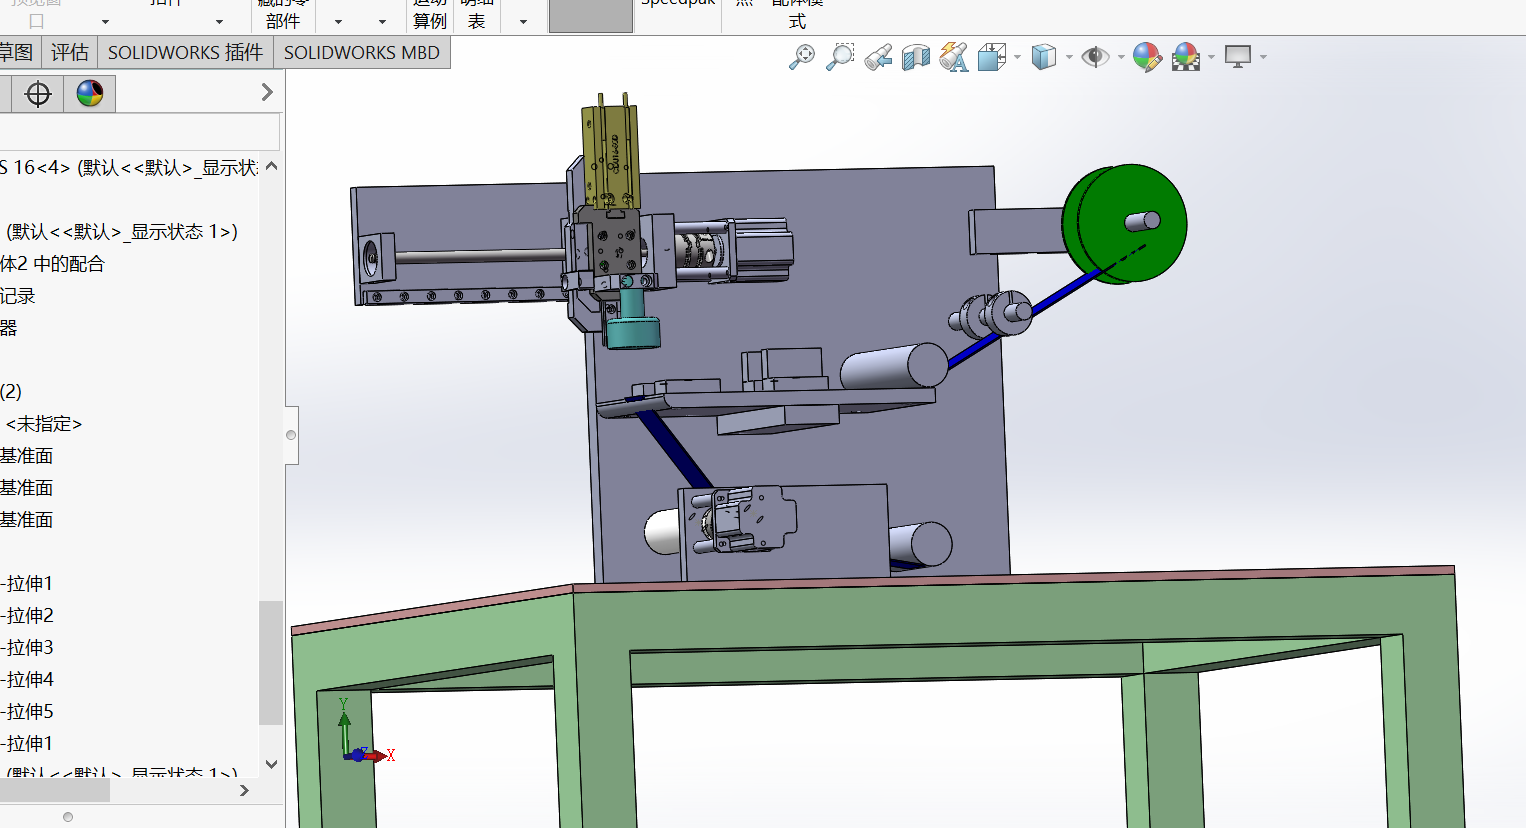Switch to the 评估 tab
This screenshot has width=1526, height=828.
point(70,52)
